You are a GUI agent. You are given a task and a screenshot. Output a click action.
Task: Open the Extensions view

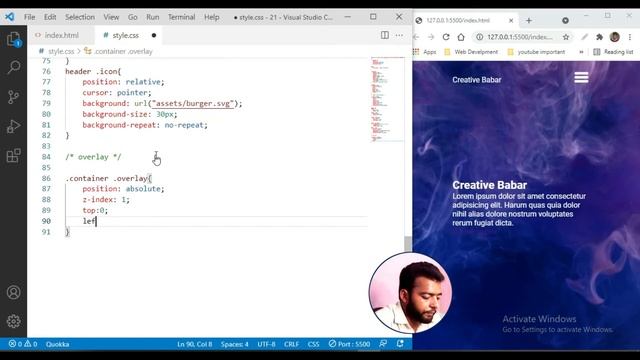click(13, 156)
